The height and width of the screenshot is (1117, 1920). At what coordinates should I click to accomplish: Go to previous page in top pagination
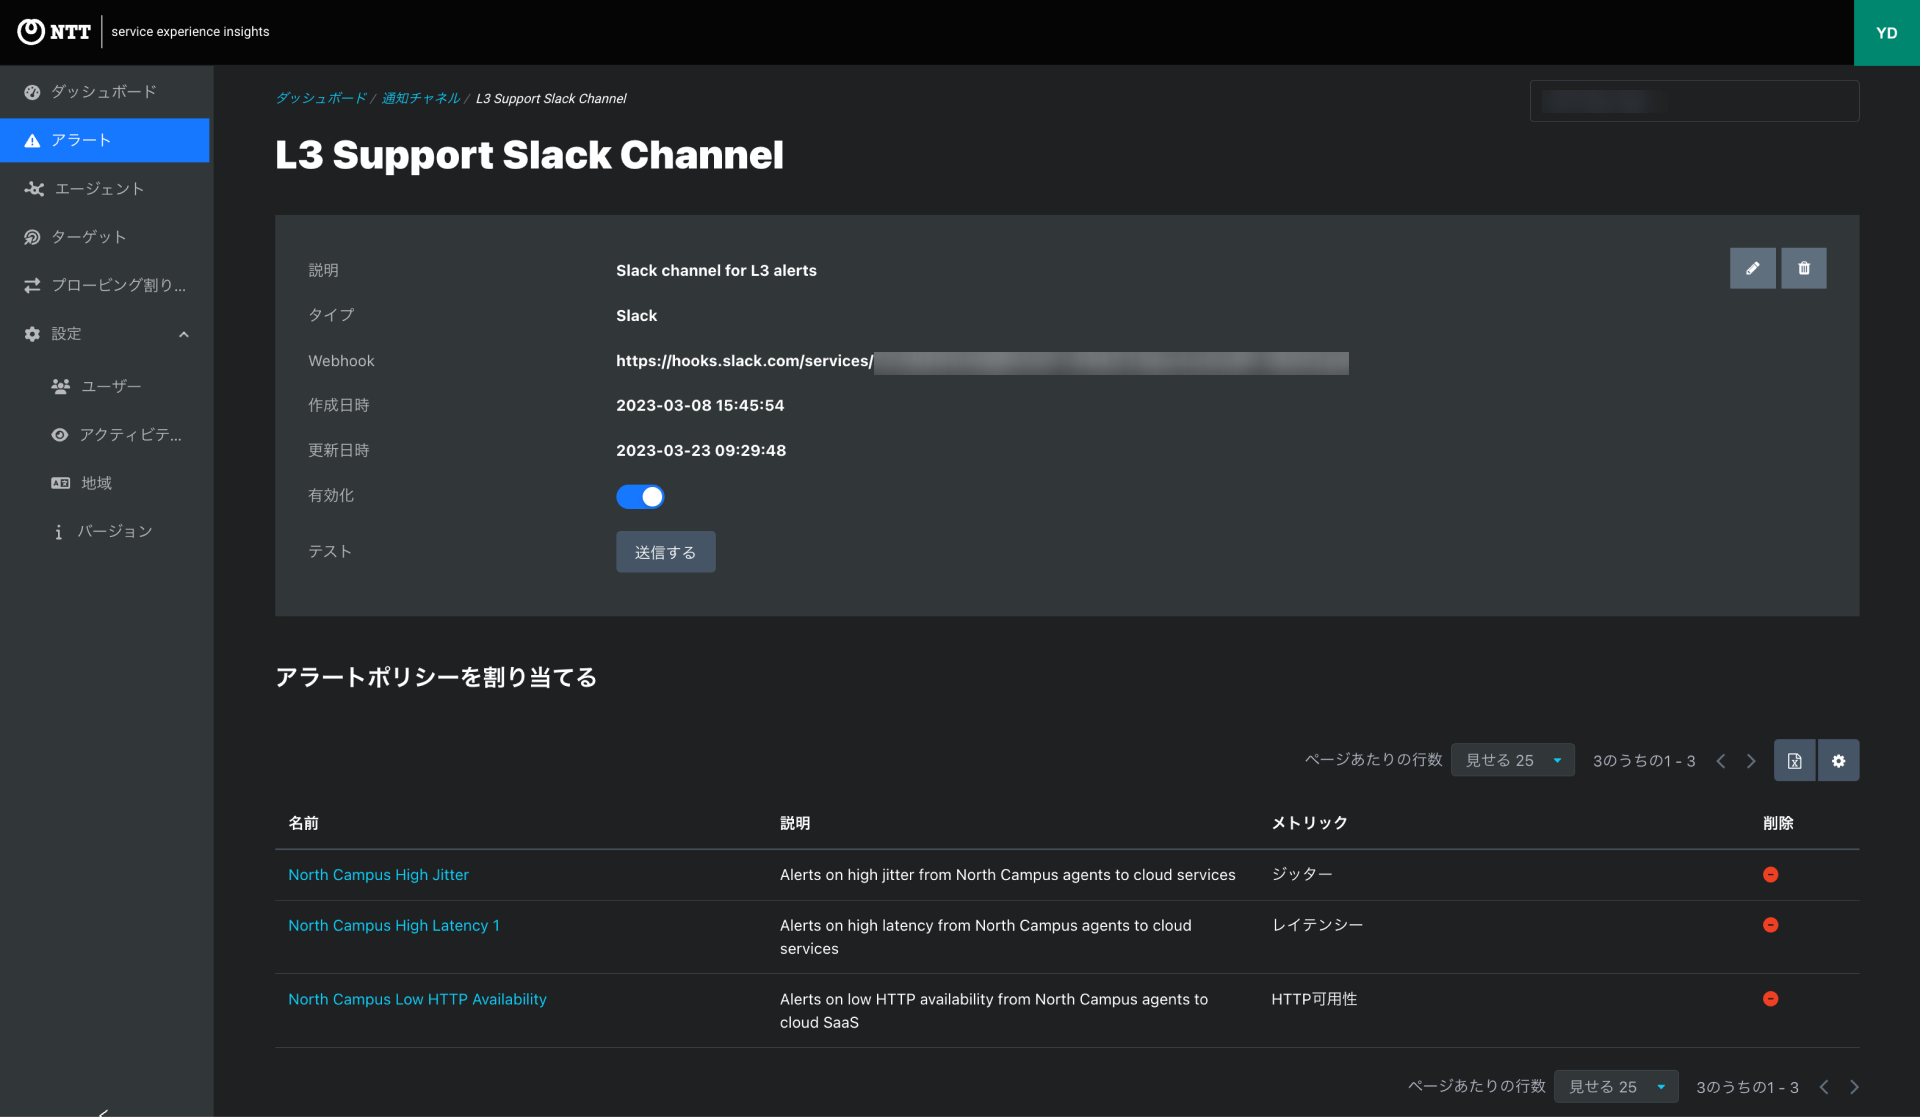click(1721, 761)
